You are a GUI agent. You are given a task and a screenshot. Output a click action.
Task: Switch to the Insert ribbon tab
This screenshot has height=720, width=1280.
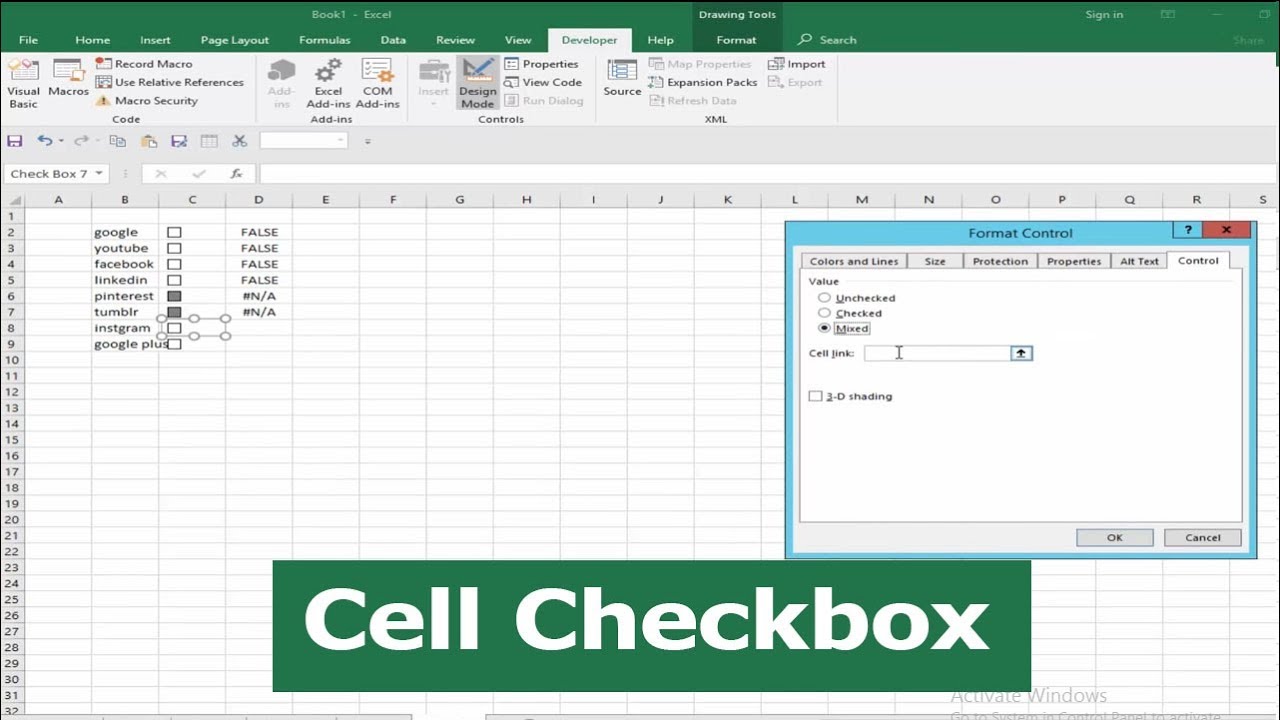coord(155,40)
